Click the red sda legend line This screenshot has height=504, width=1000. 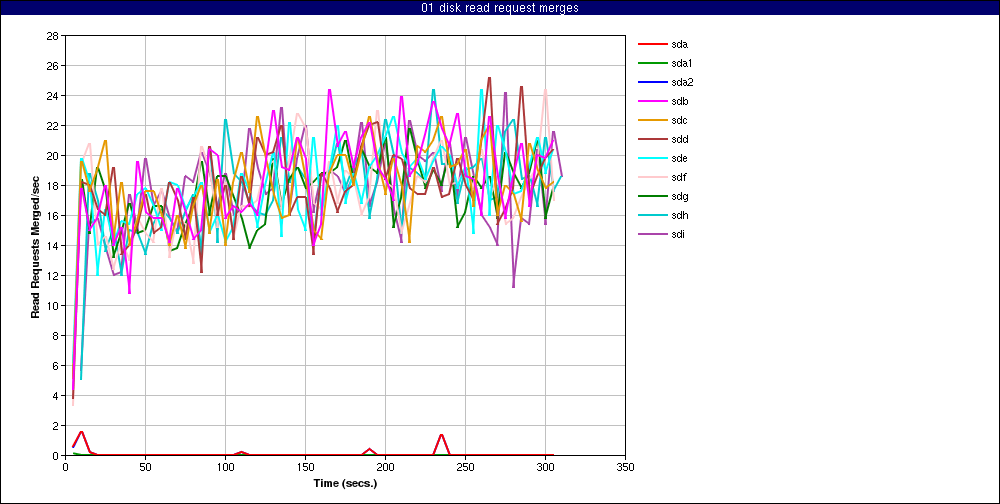click(x=651, y=44)
